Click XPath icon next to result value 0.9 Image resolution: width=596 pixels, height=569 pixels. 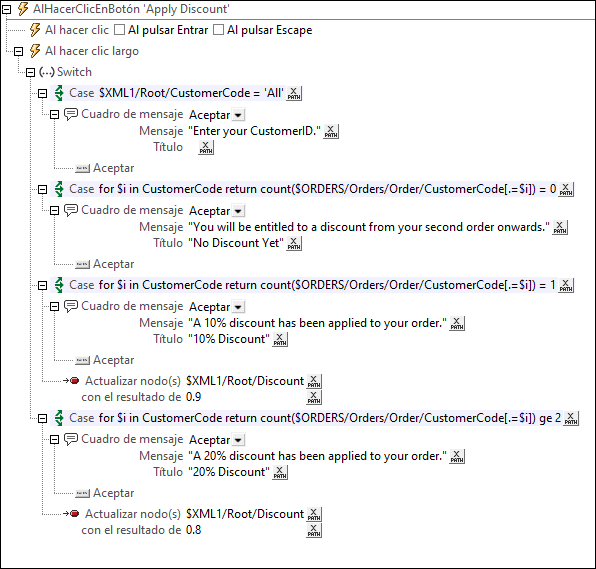click(x=314, y=397)
